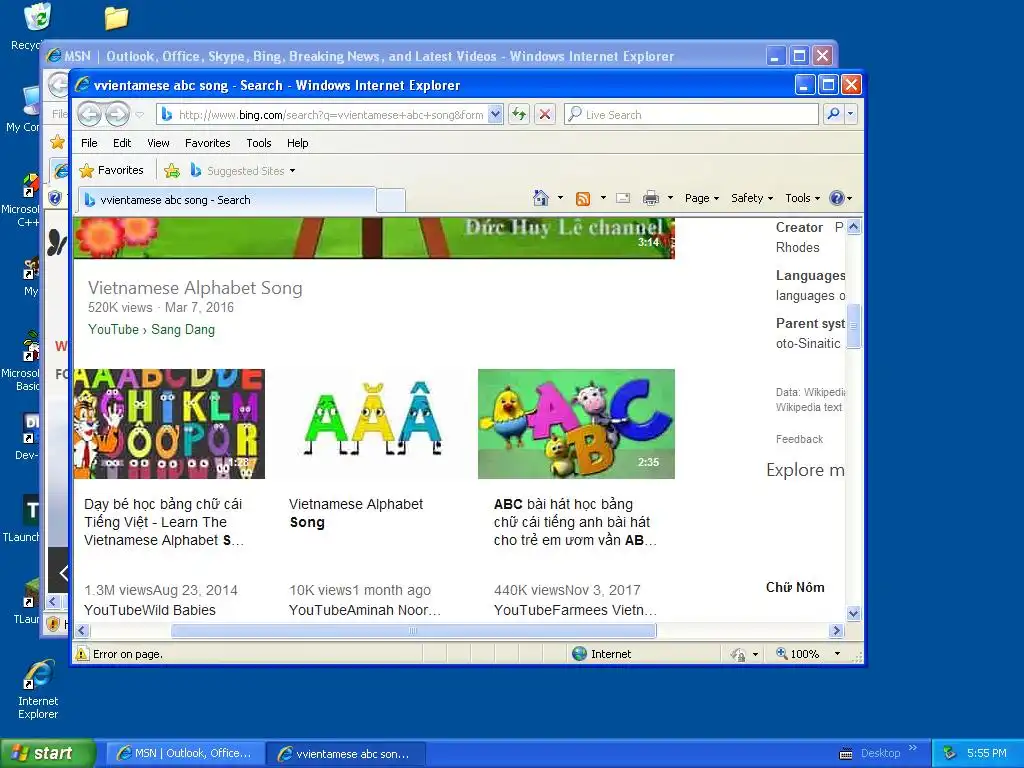This screenshot has height=768, width=1024.
Task: Go forward with the Forward arrow button
Action: coord(118,114)
